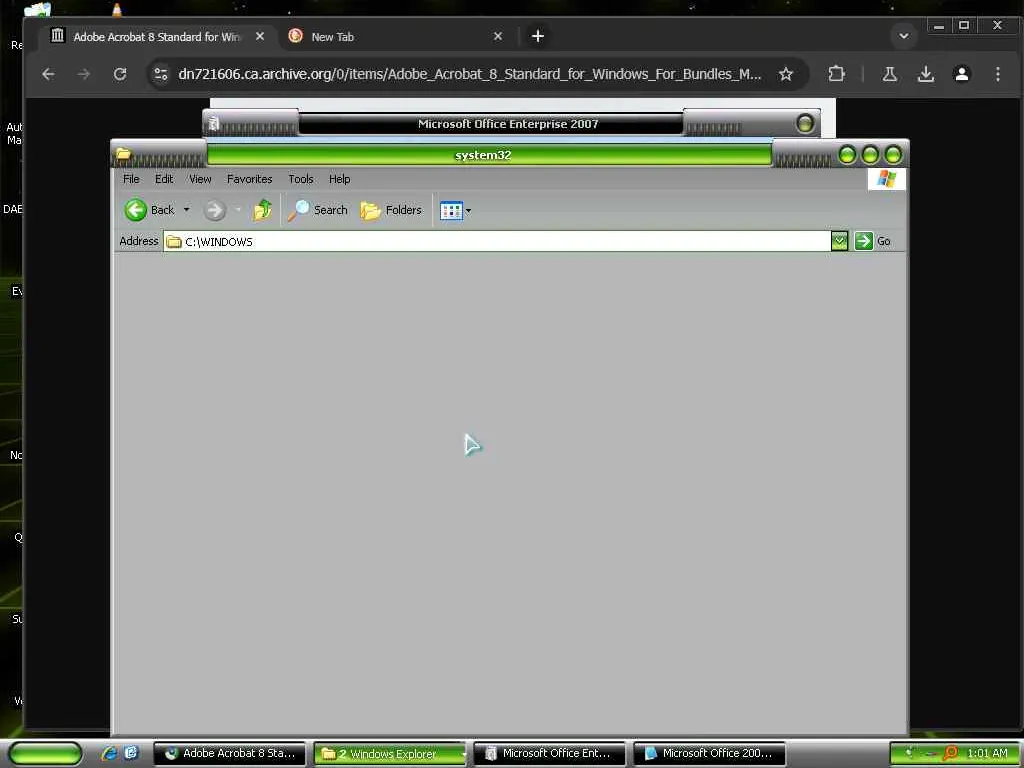Open the browser downloads icon

[x=925, y=74]
